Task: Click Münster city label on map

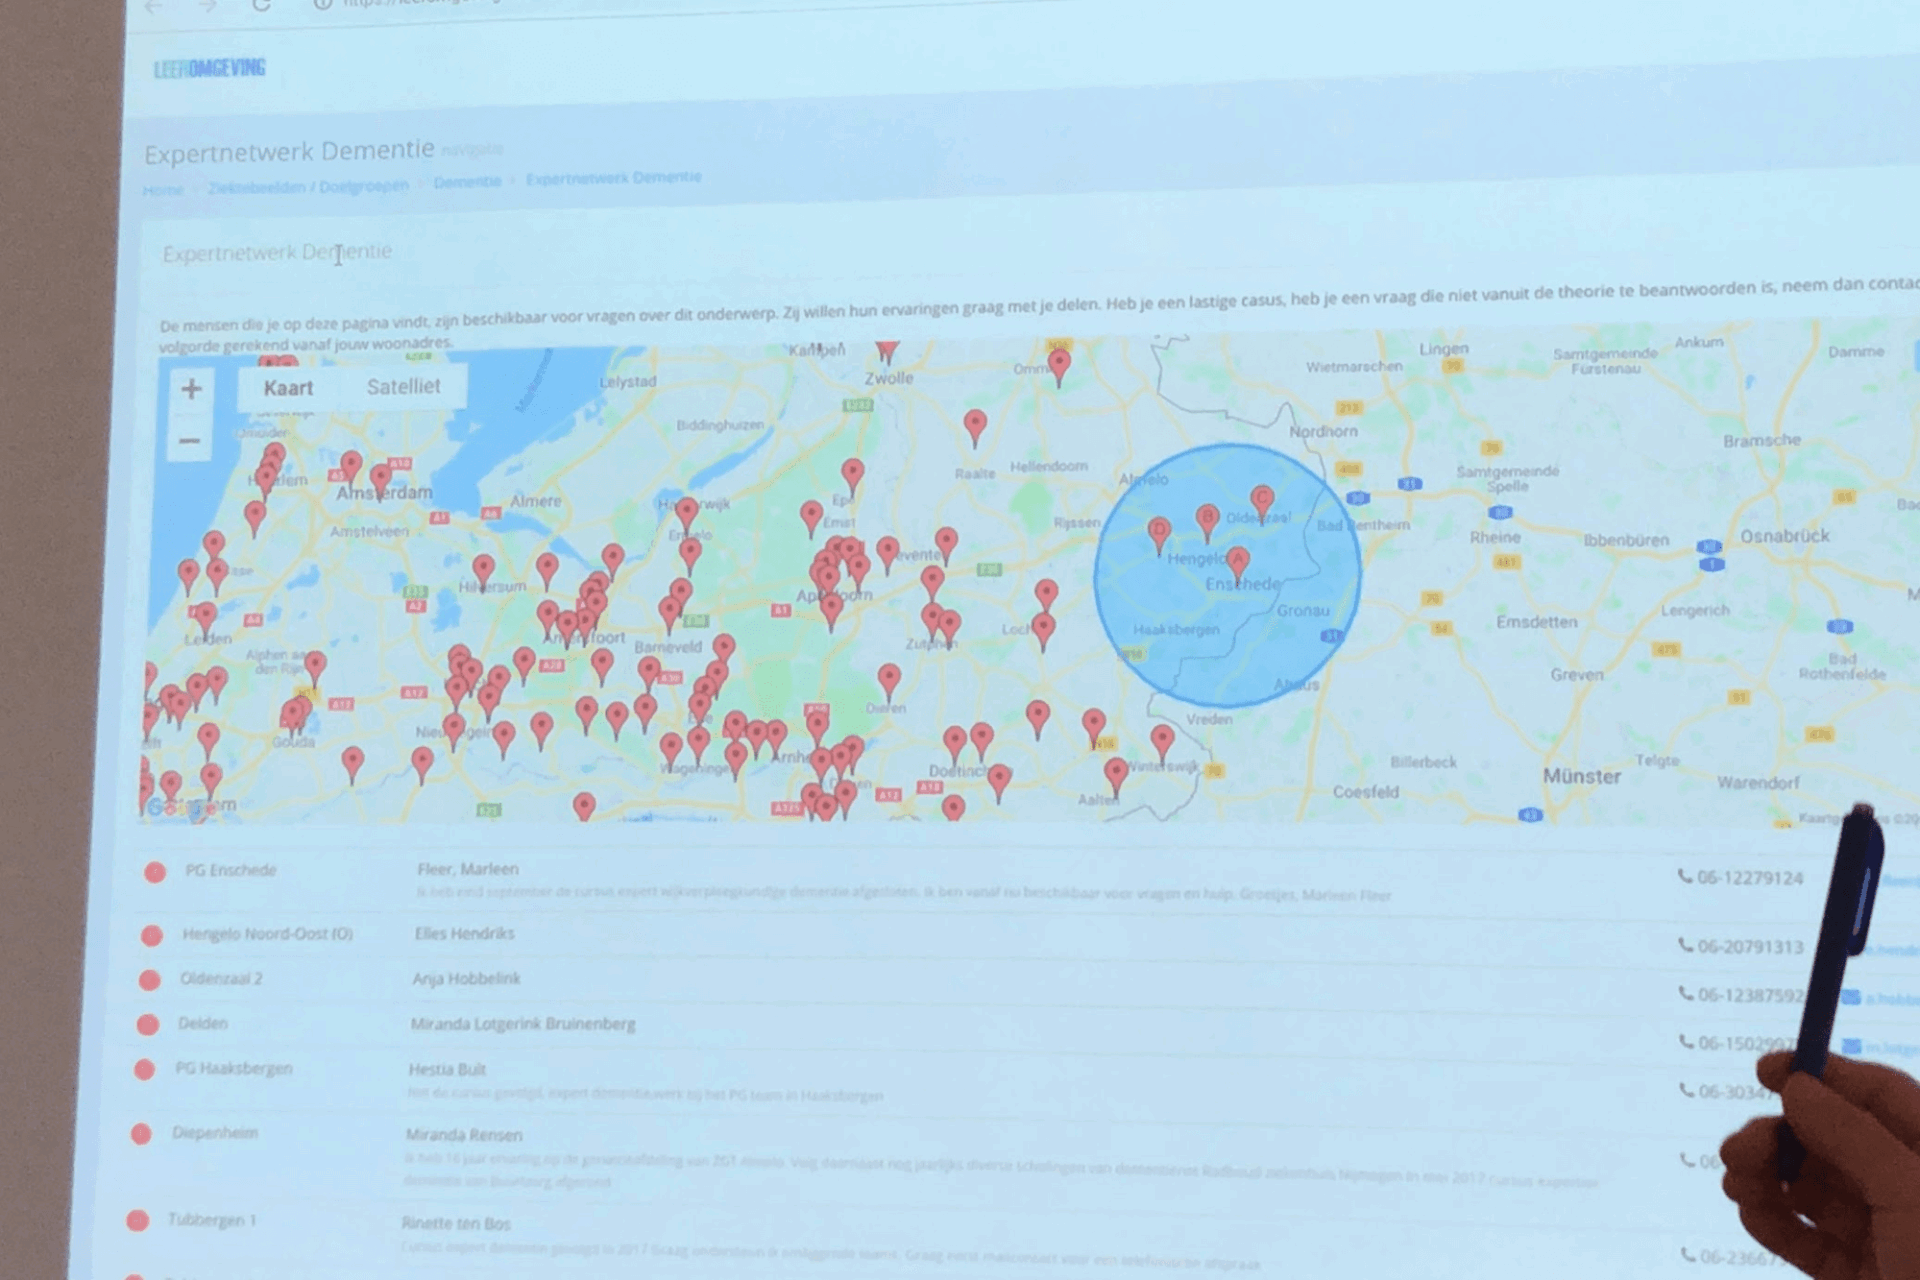Action: coord(1581,777)
